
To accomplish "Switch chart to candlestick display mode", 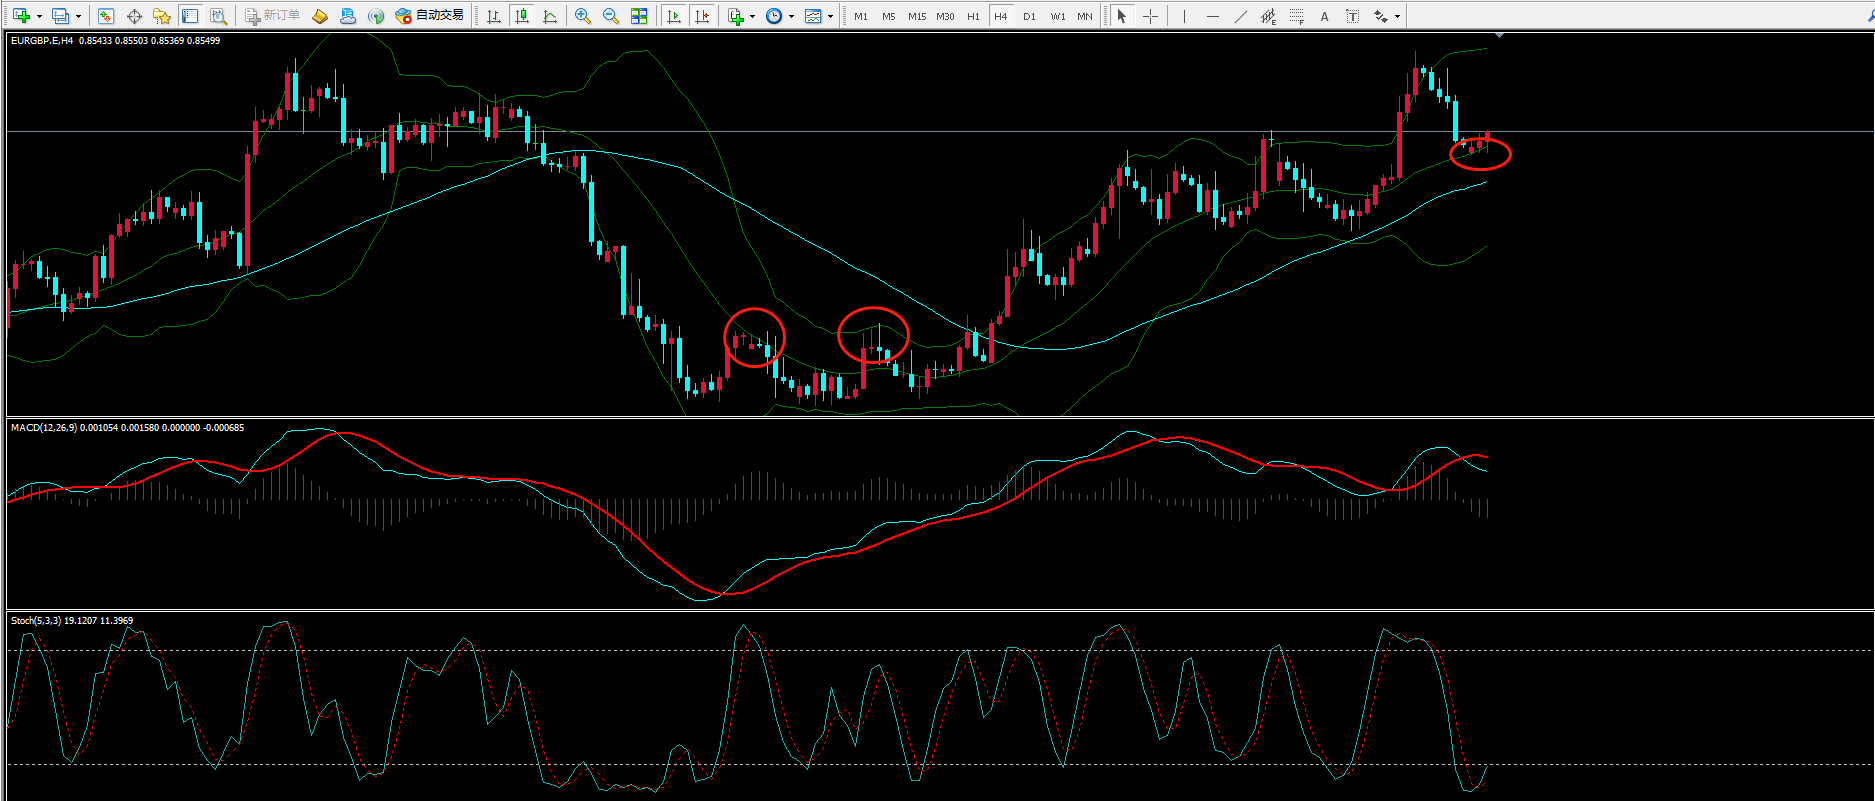I will coord(522,16).
